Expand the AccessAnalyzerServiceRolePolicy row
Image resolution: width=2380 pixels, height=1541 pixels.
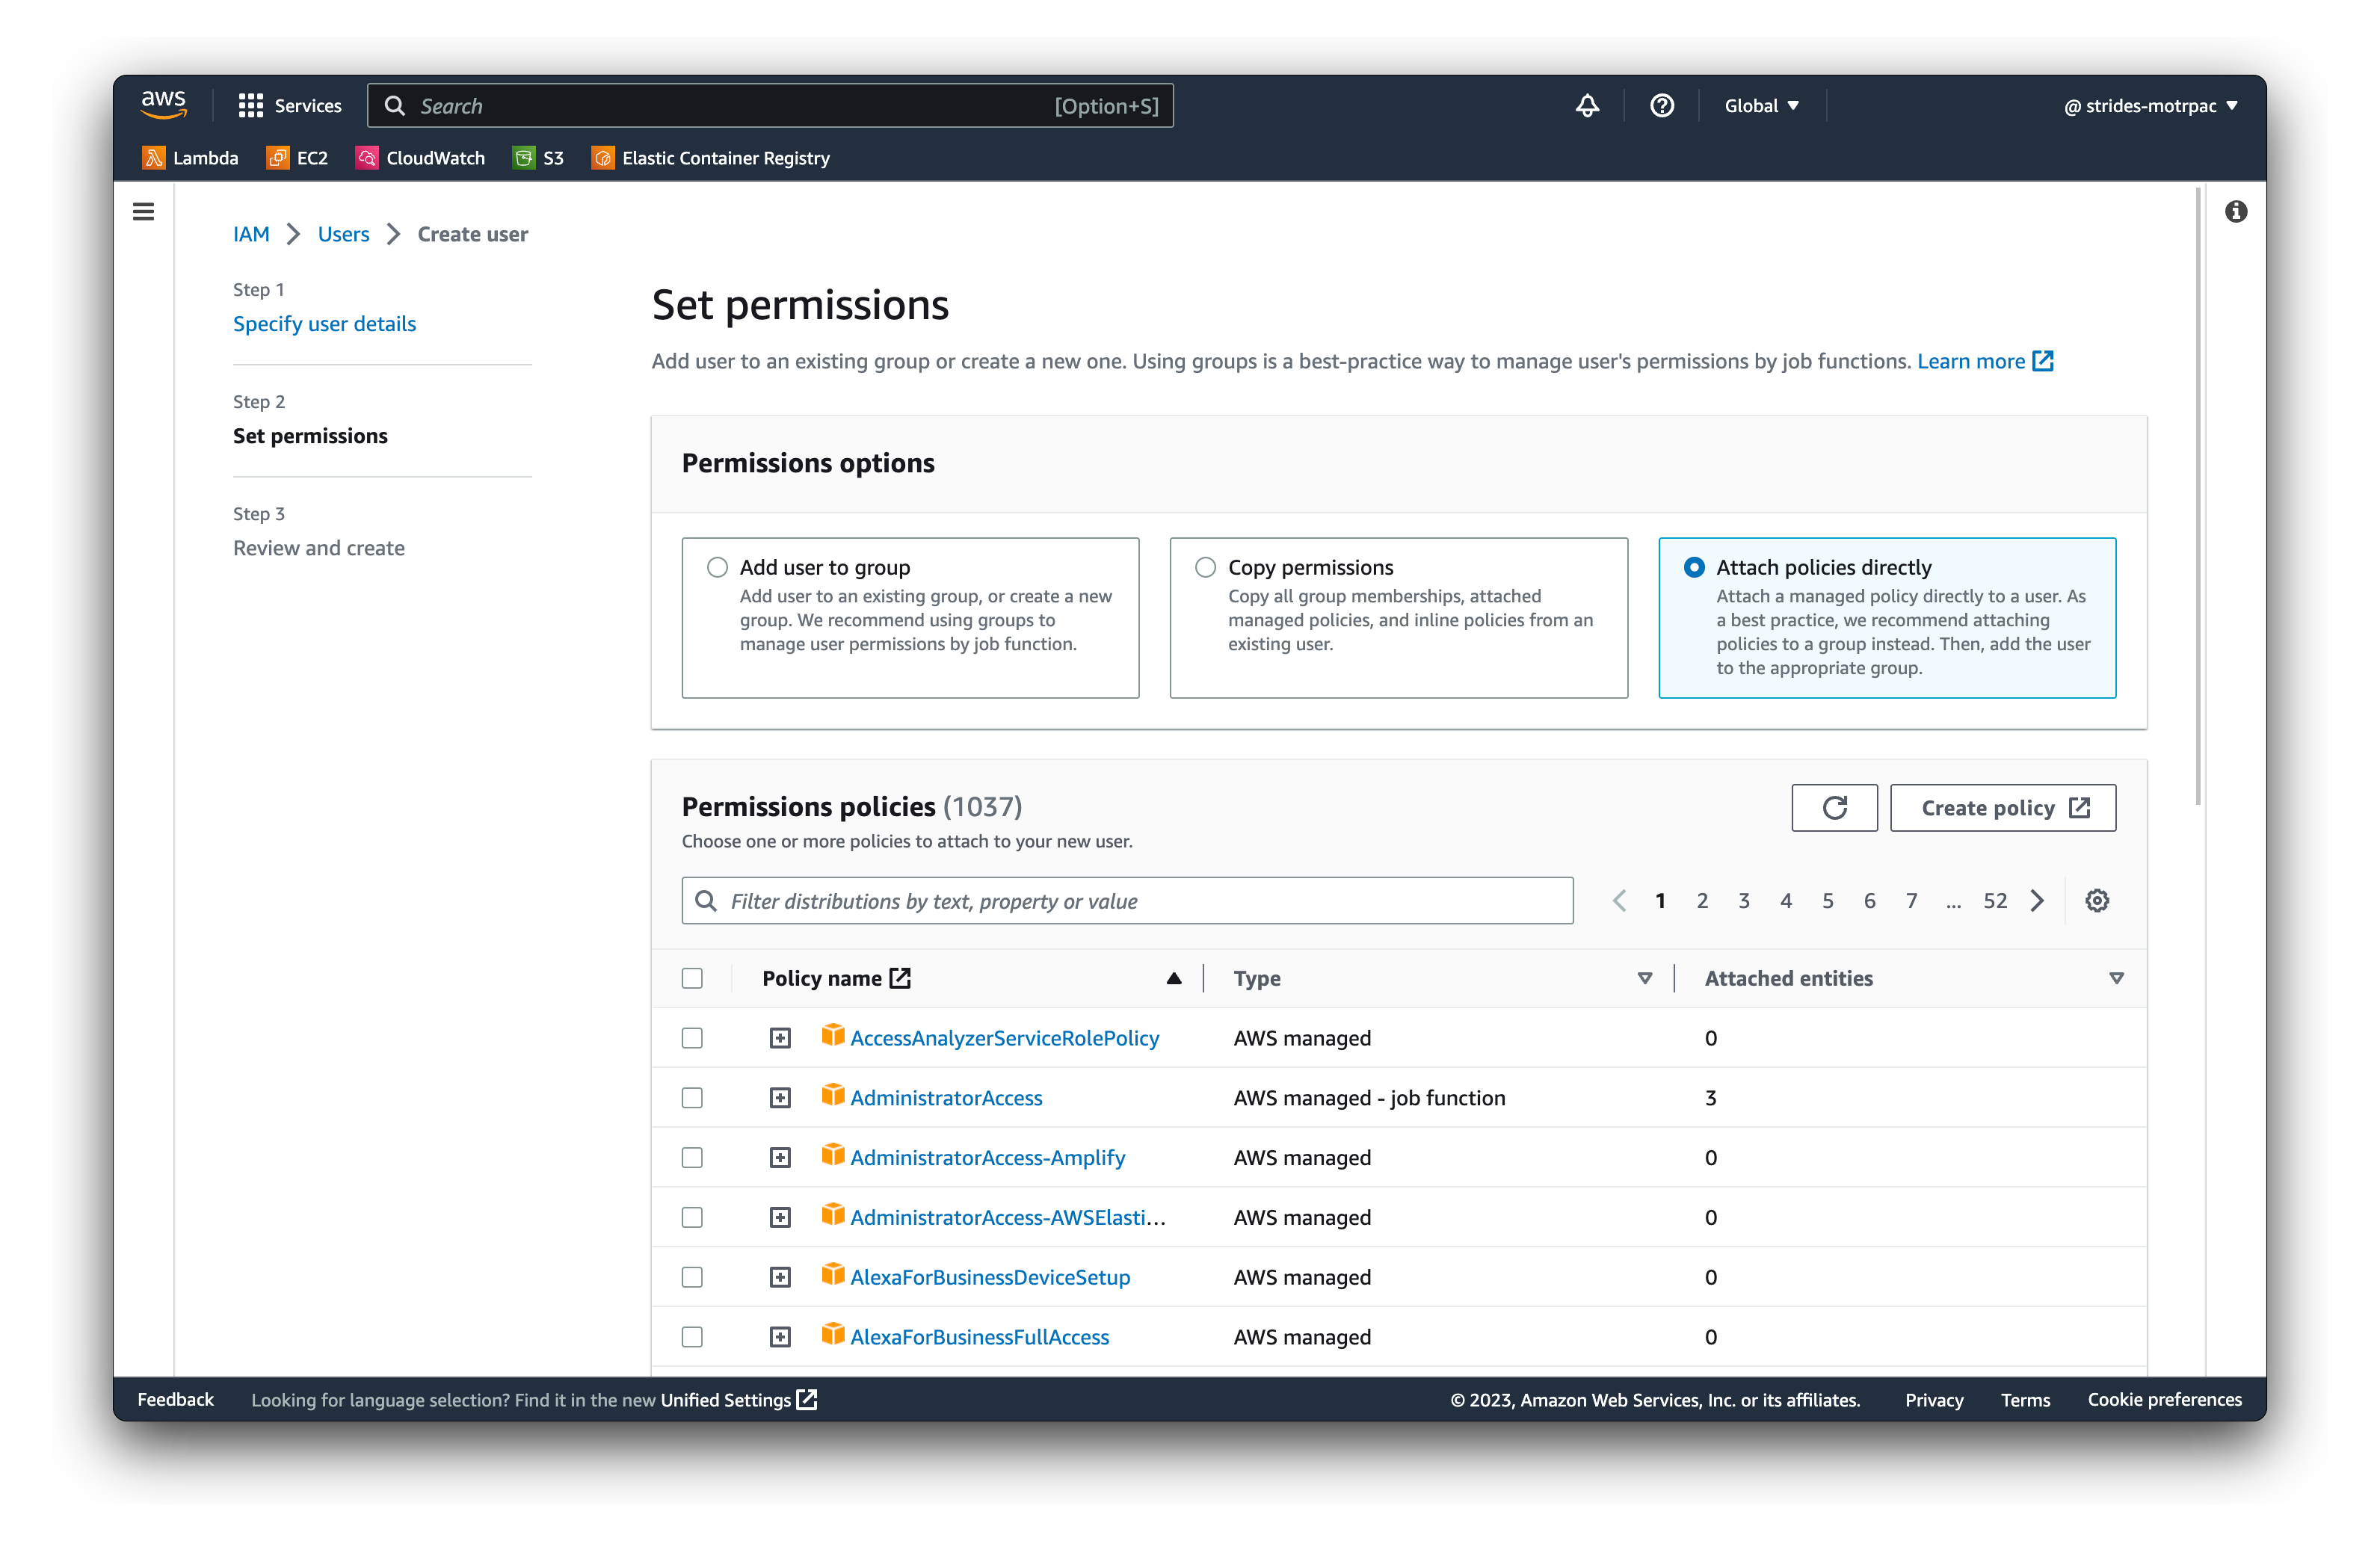(x=780, y=1038)
